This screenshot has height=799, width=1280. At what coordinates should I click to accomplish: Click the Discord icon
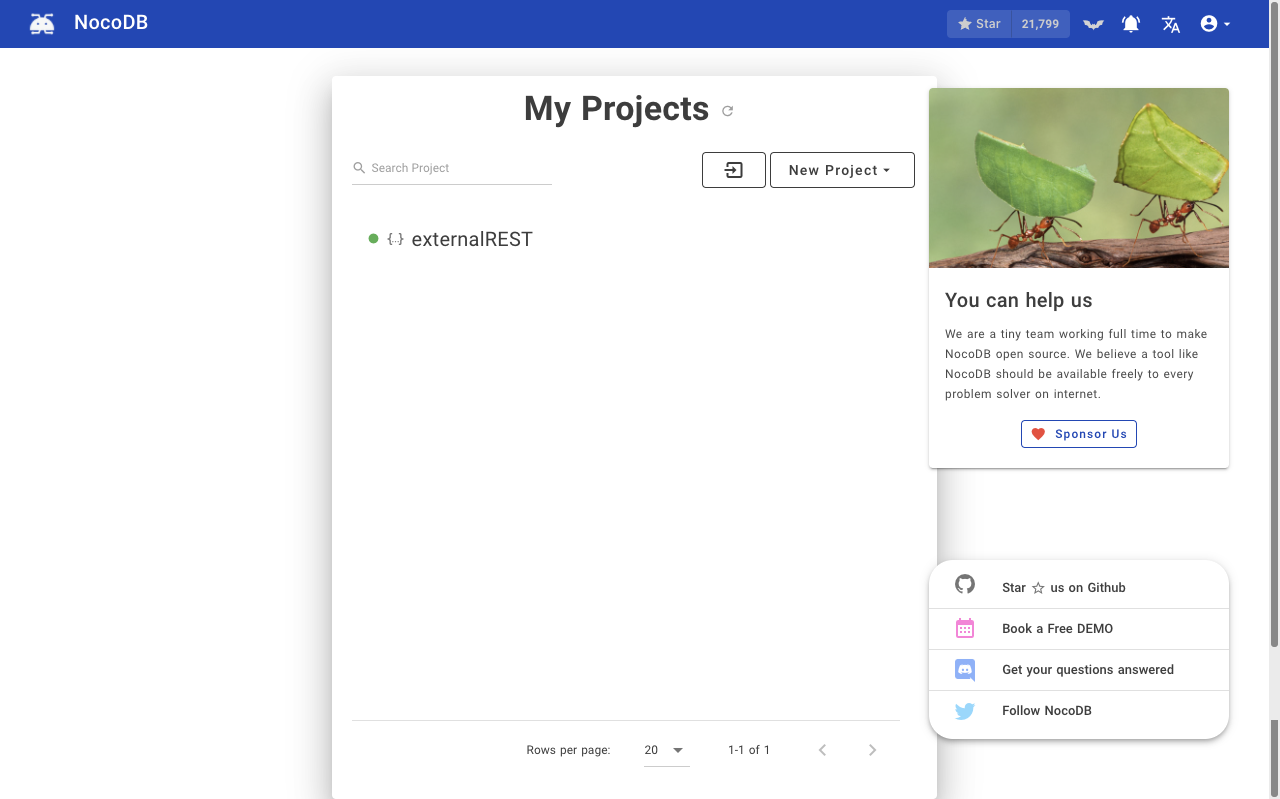tap(965, 670)
